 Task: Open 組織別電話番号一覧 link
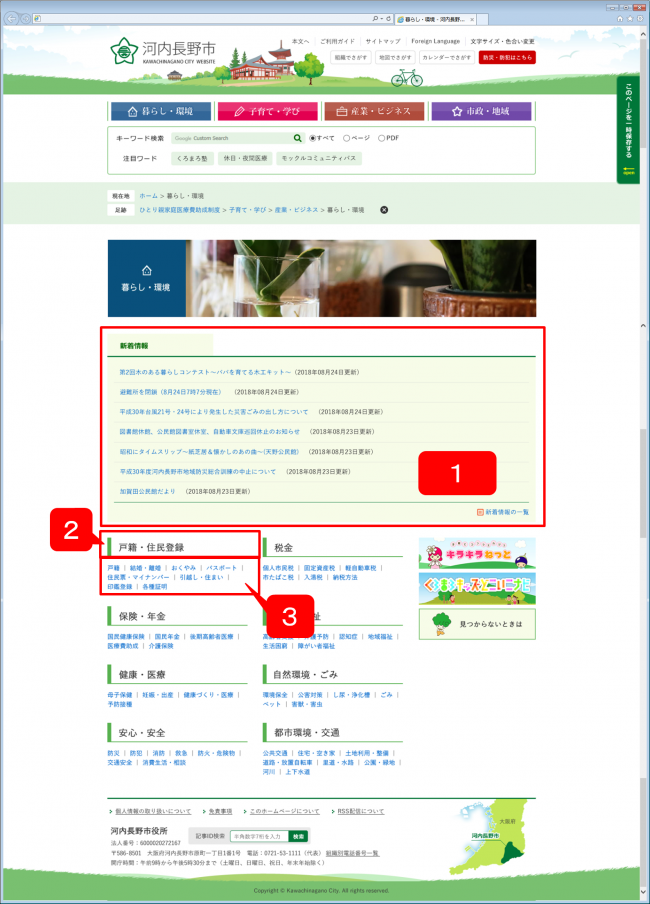coord(352,853)
